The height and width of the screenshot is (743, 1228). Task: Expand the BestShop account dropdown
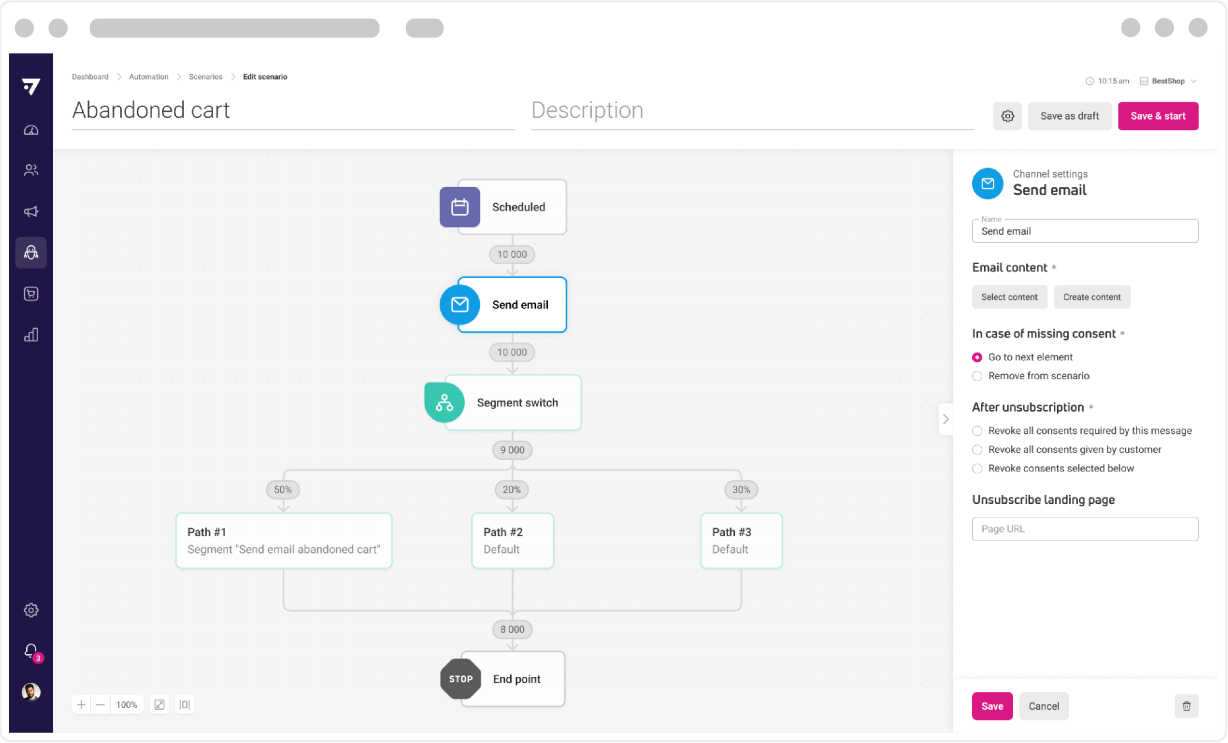point(1174,81)
